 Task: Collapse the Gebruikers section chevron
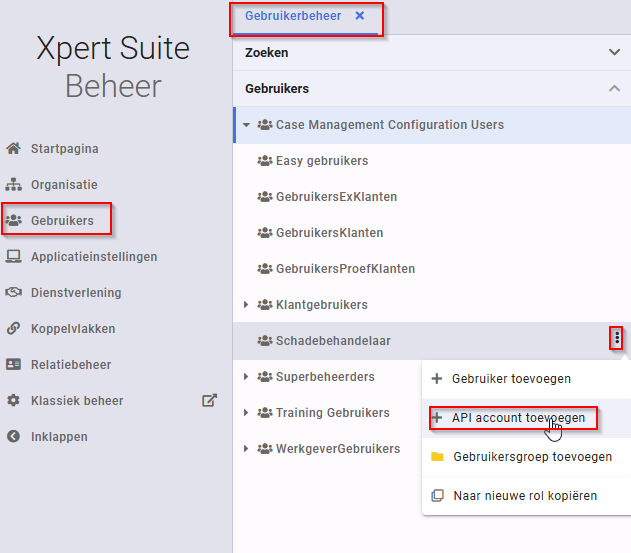point(614,88)
